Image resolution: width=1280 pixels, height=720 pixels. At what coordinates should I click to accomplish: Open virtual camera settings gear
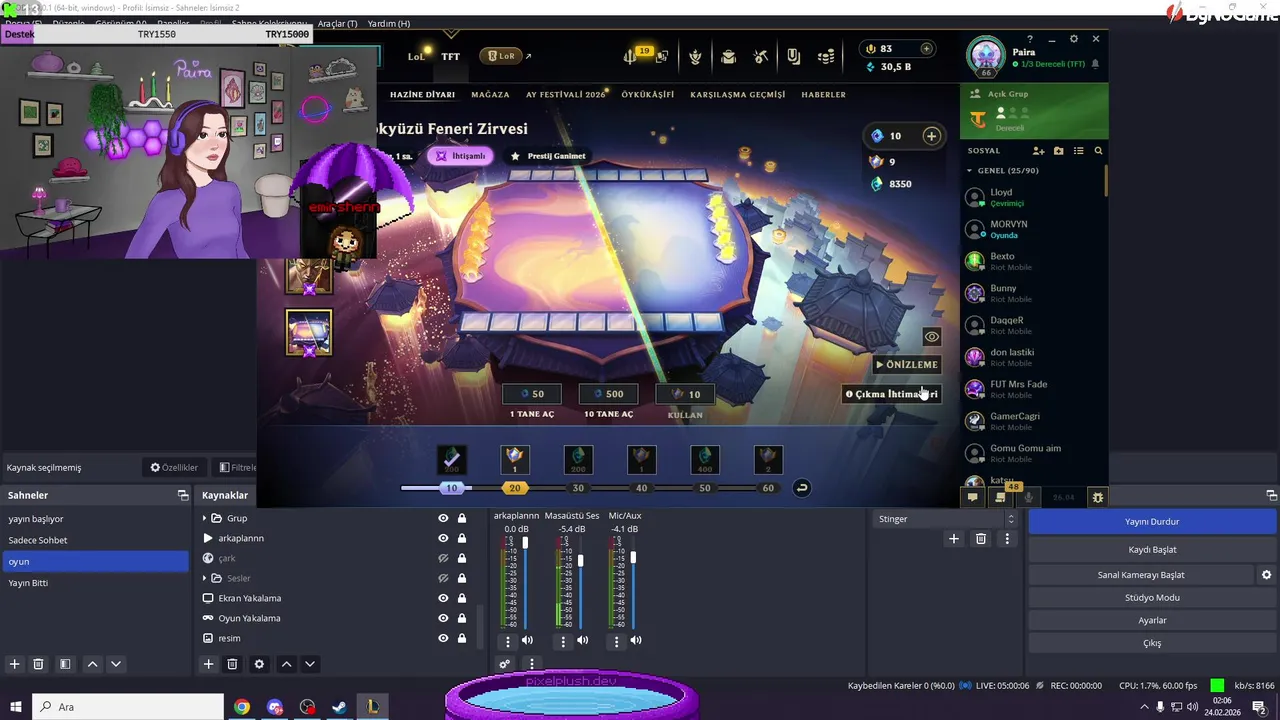(1266, 575)
